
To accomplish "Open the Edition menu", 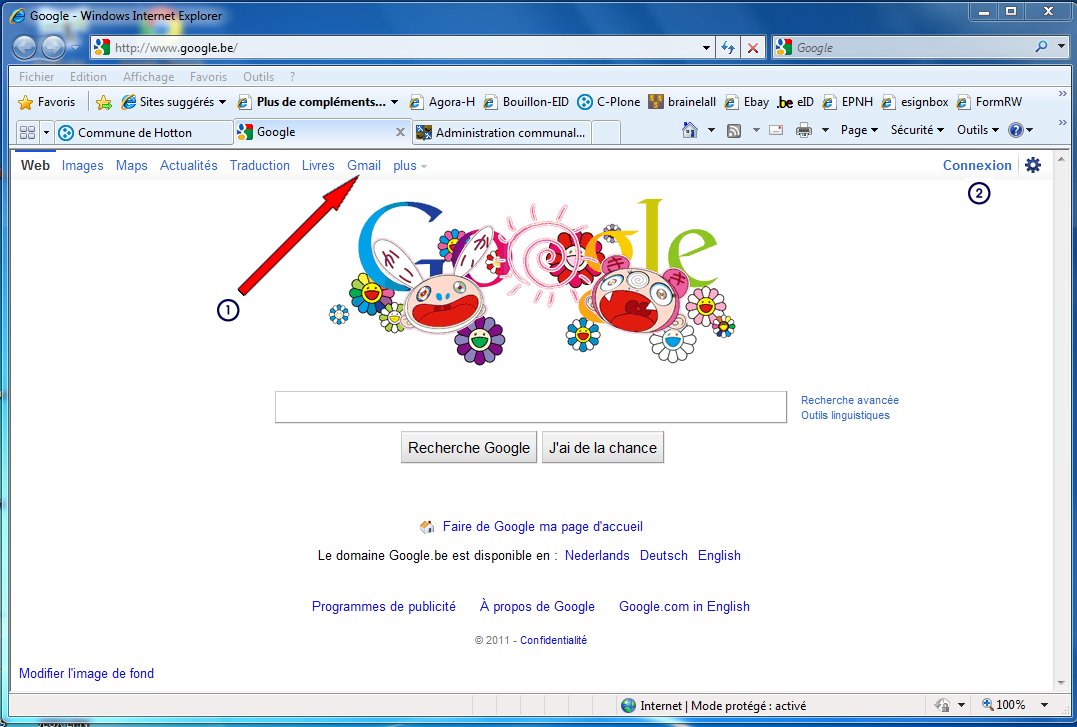I will pos(88,77).
